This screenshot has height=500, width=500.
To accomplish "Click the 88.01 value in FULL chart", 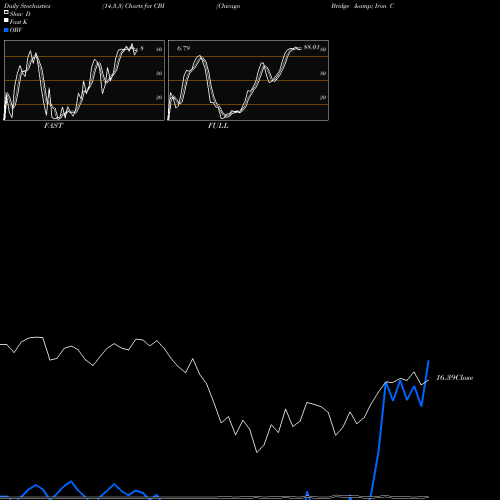I will coord(311,47).
